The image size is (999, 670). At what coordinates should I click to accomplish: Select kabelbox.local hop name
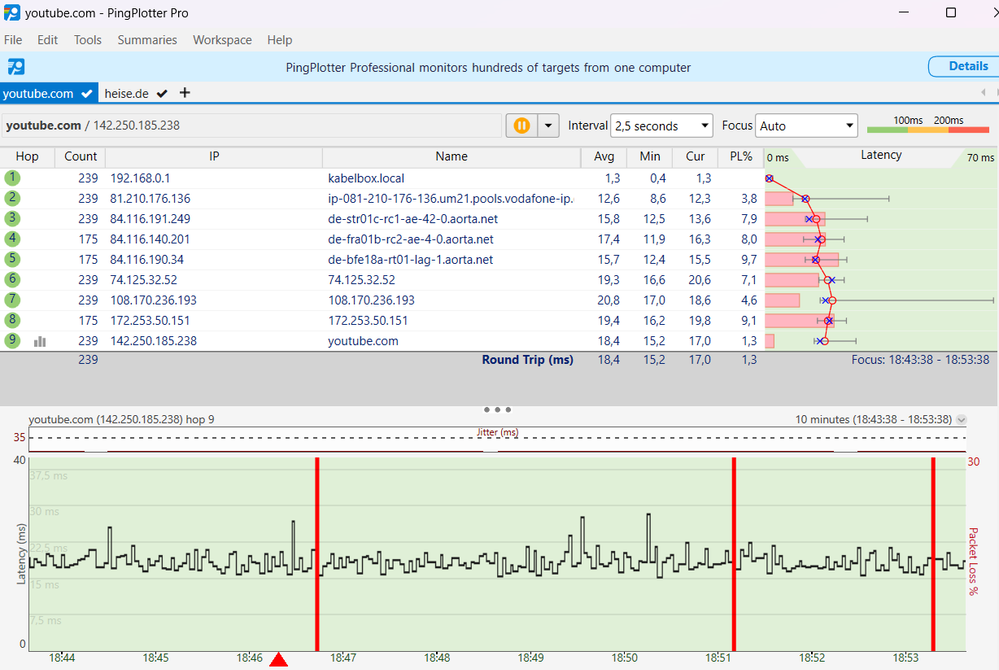point(366,178)
